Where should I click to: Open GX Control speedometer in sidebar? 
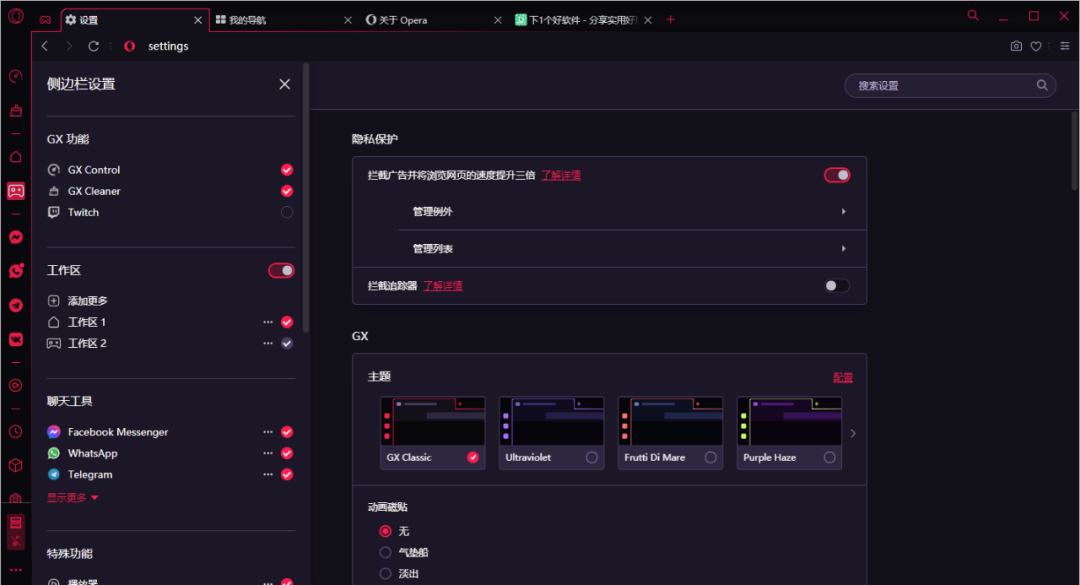[x=16, y=77]
